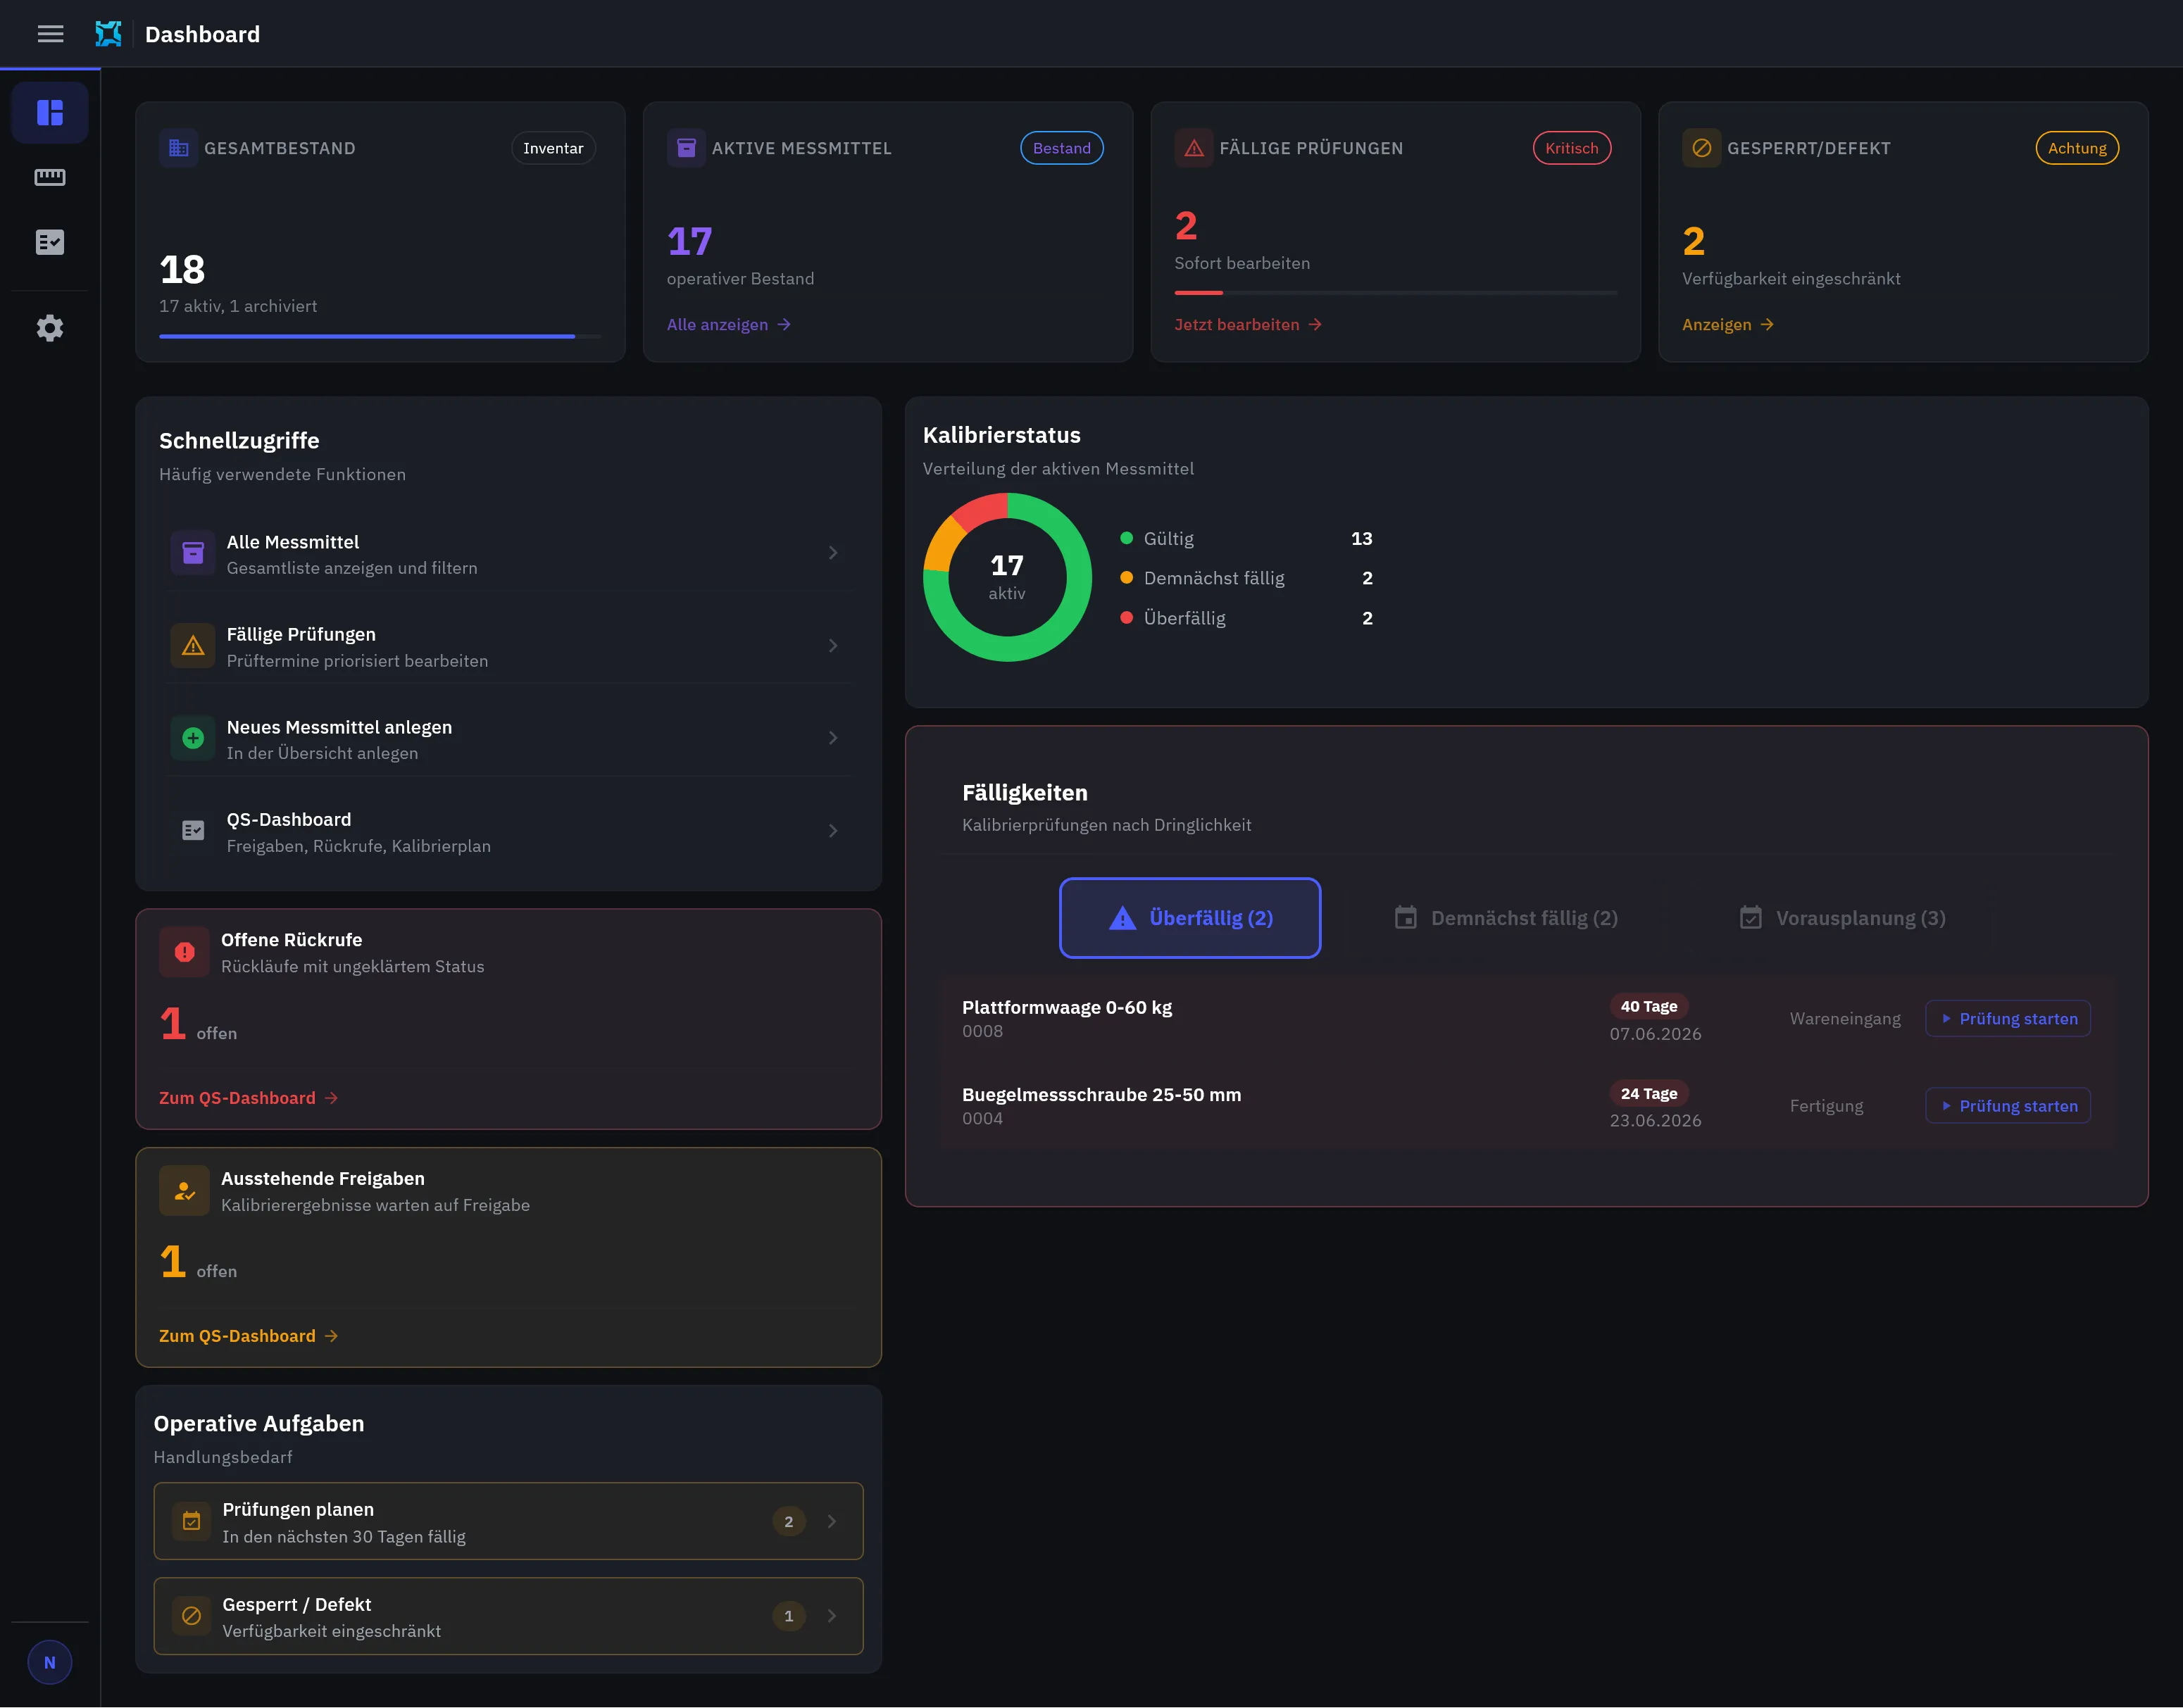2183x1708 pixels.
Task: Click the date 23.06.2026
Action: tap(1655, 1121)
